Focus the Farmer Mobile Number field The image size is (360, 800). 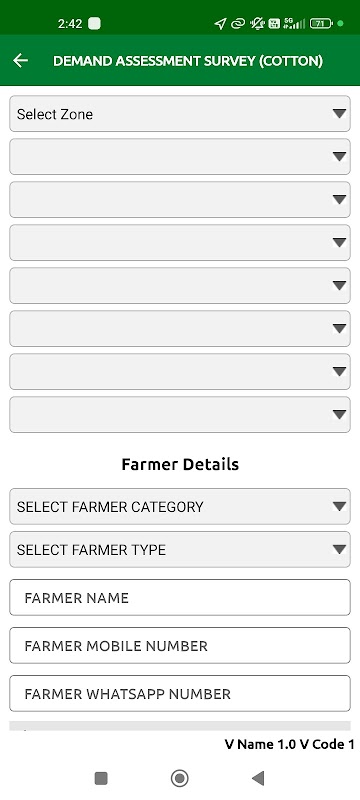point(180,645)
